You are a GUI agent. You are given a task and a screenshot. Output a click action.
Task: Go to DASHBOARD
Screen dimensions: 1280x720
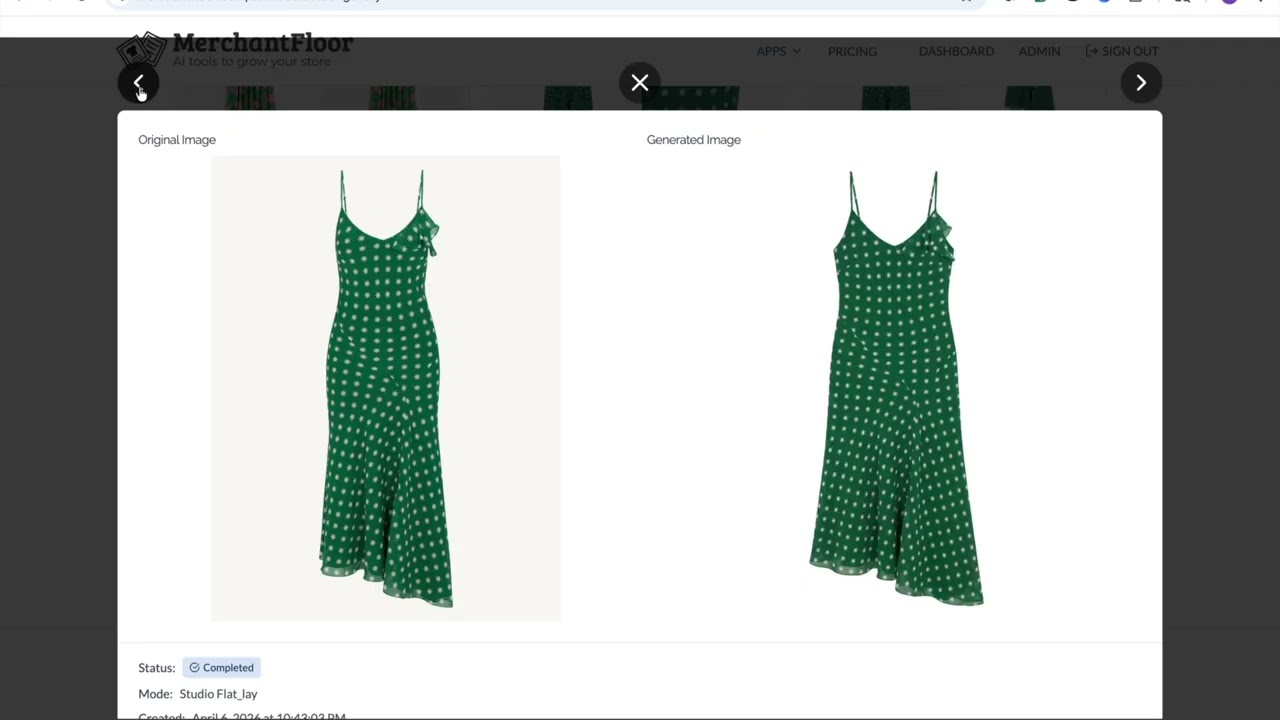coord(956,51)
